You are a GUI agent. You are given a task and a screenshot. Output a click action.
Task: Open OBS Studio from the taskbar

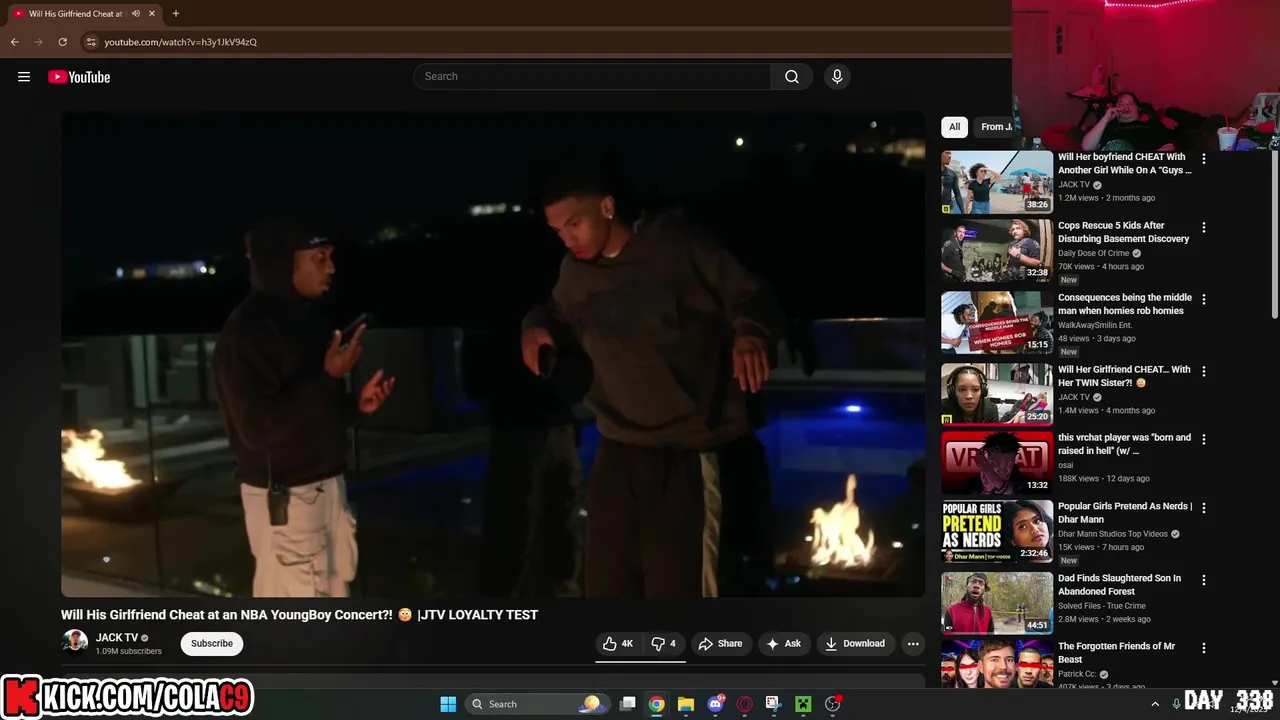pos(832,704)
